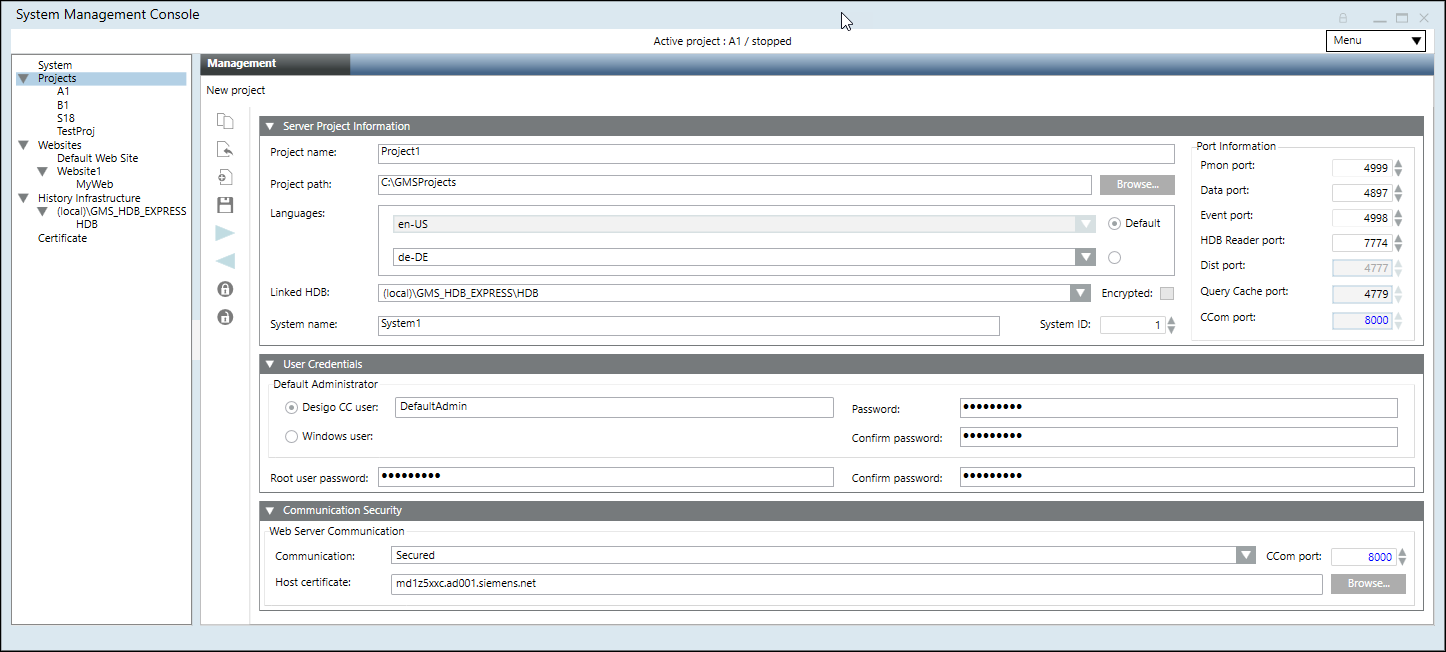Screen dimensions: 1446x652
Task: Open the Communication dropdown set to Secured
Action: 1245,555
